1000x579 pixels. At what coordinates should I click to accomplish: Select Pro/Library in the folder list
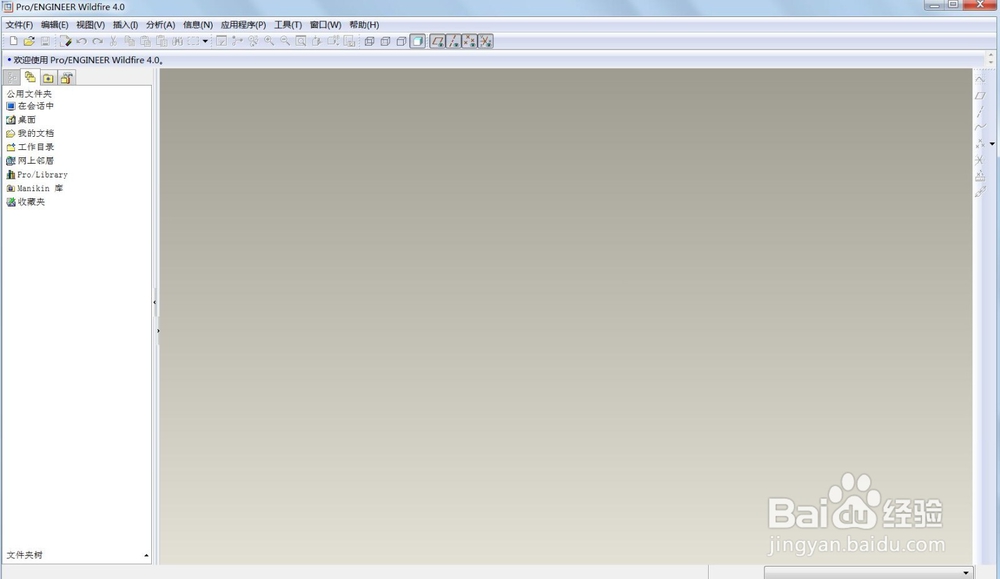click(36, 174)
